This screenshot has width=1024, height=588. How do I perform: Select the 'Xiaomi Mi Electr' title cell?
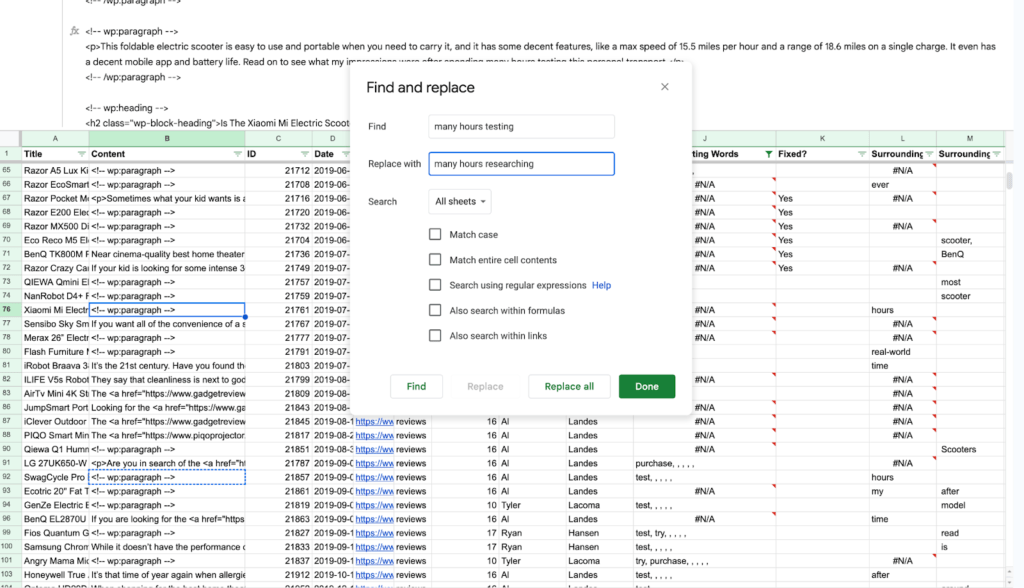55,310
